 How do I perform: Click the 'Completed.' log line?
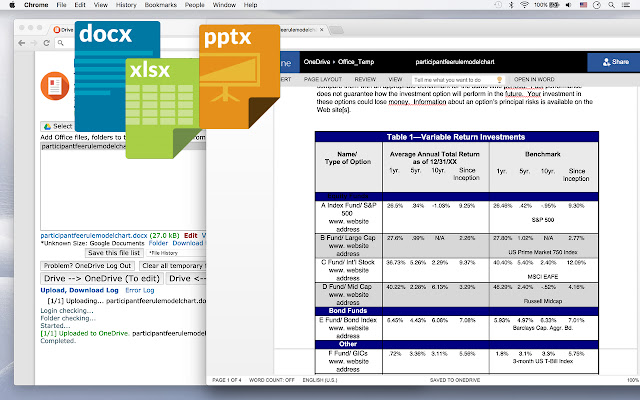(58, 341)
